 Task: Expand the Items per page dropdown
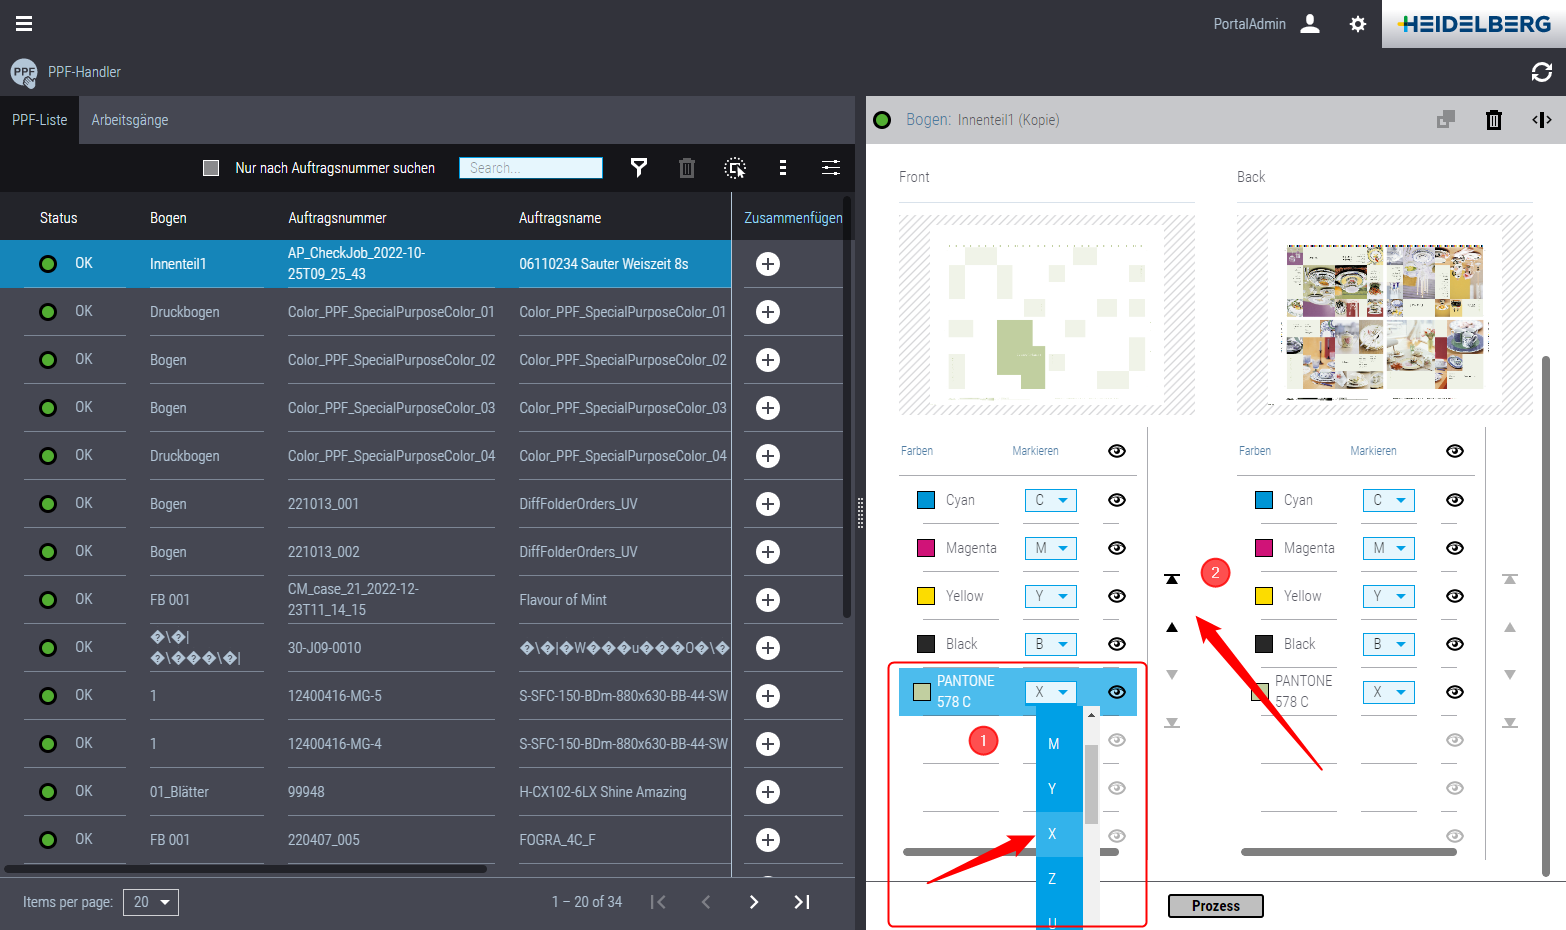coord(151,902)
